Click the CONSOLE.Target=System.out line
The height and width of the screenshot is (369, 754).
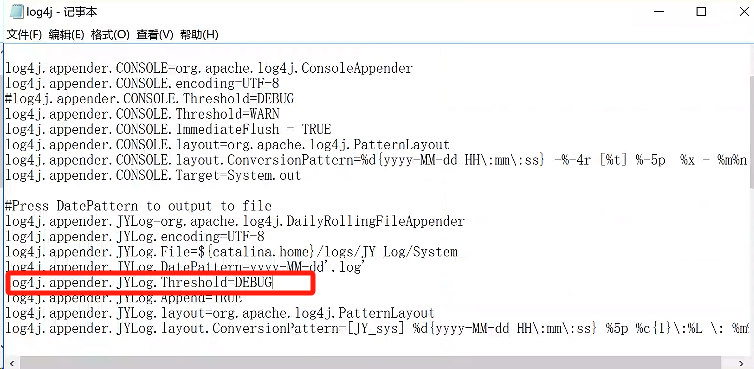(x=153, y=175)
